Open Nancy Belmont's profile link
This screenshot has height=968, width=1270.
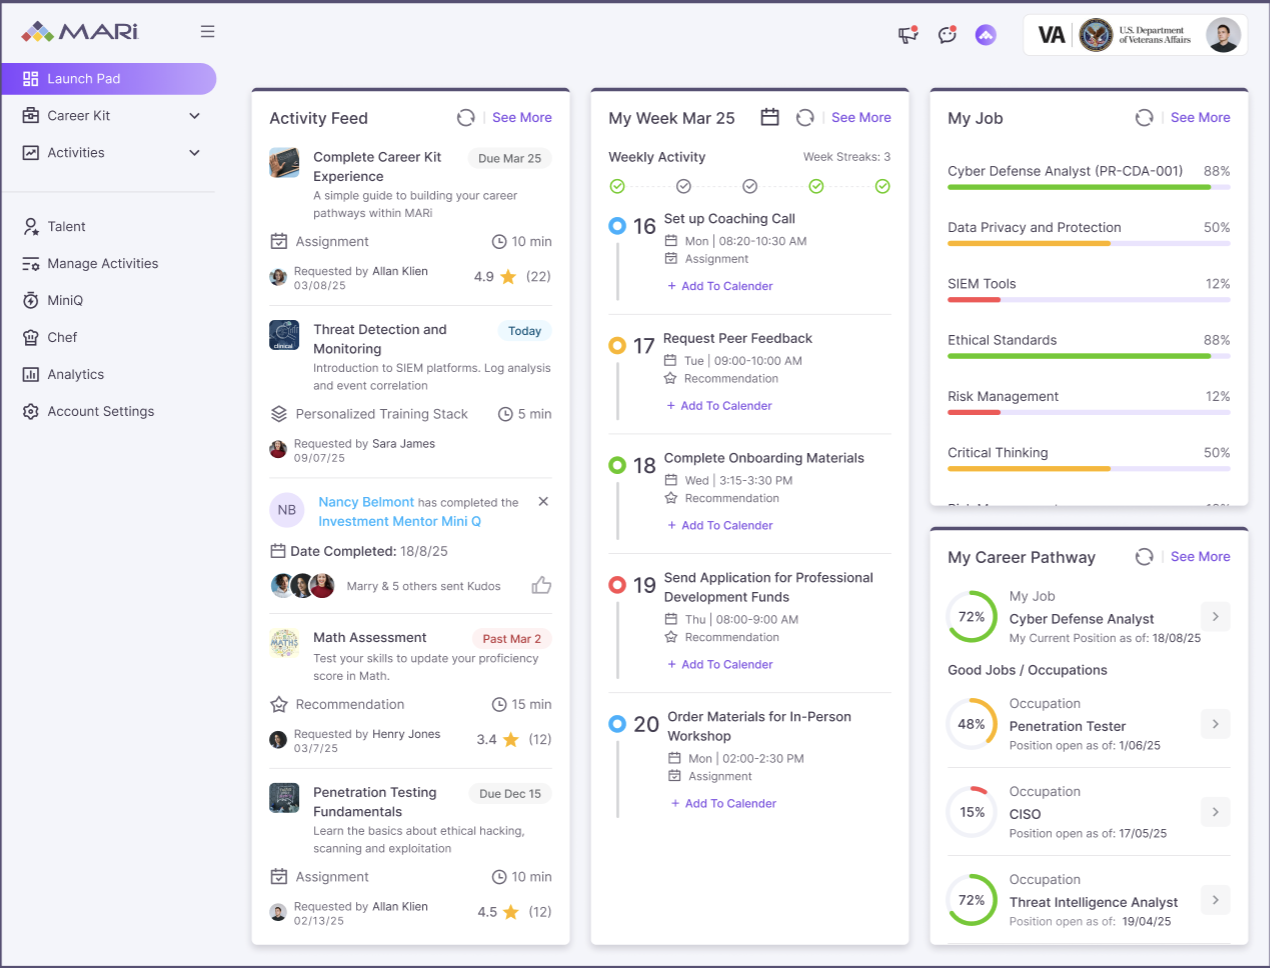click(366, 502)
